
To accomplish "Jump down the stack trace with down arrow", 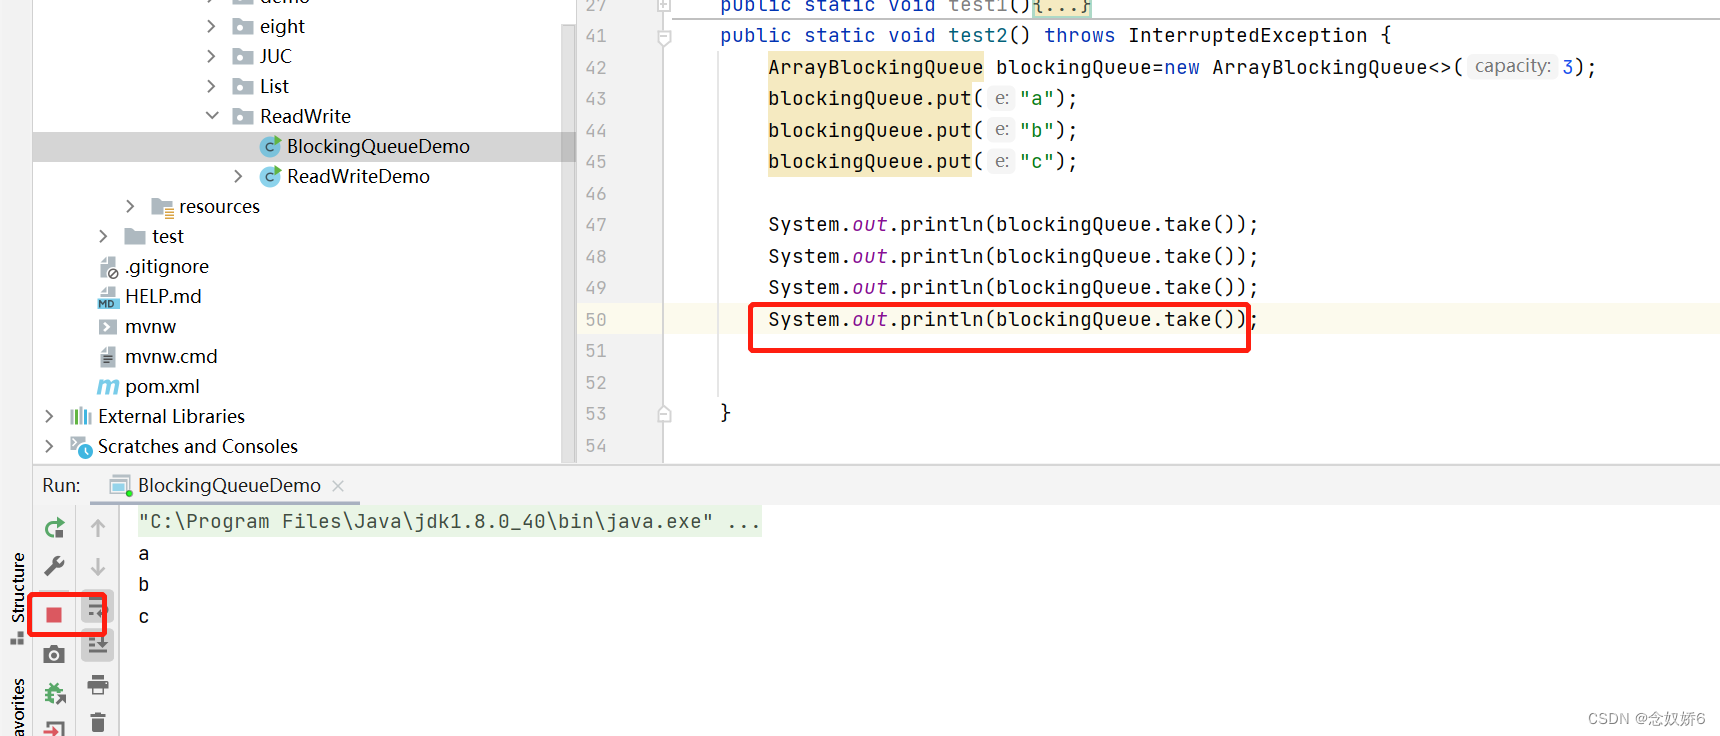I will click(98, 567).
